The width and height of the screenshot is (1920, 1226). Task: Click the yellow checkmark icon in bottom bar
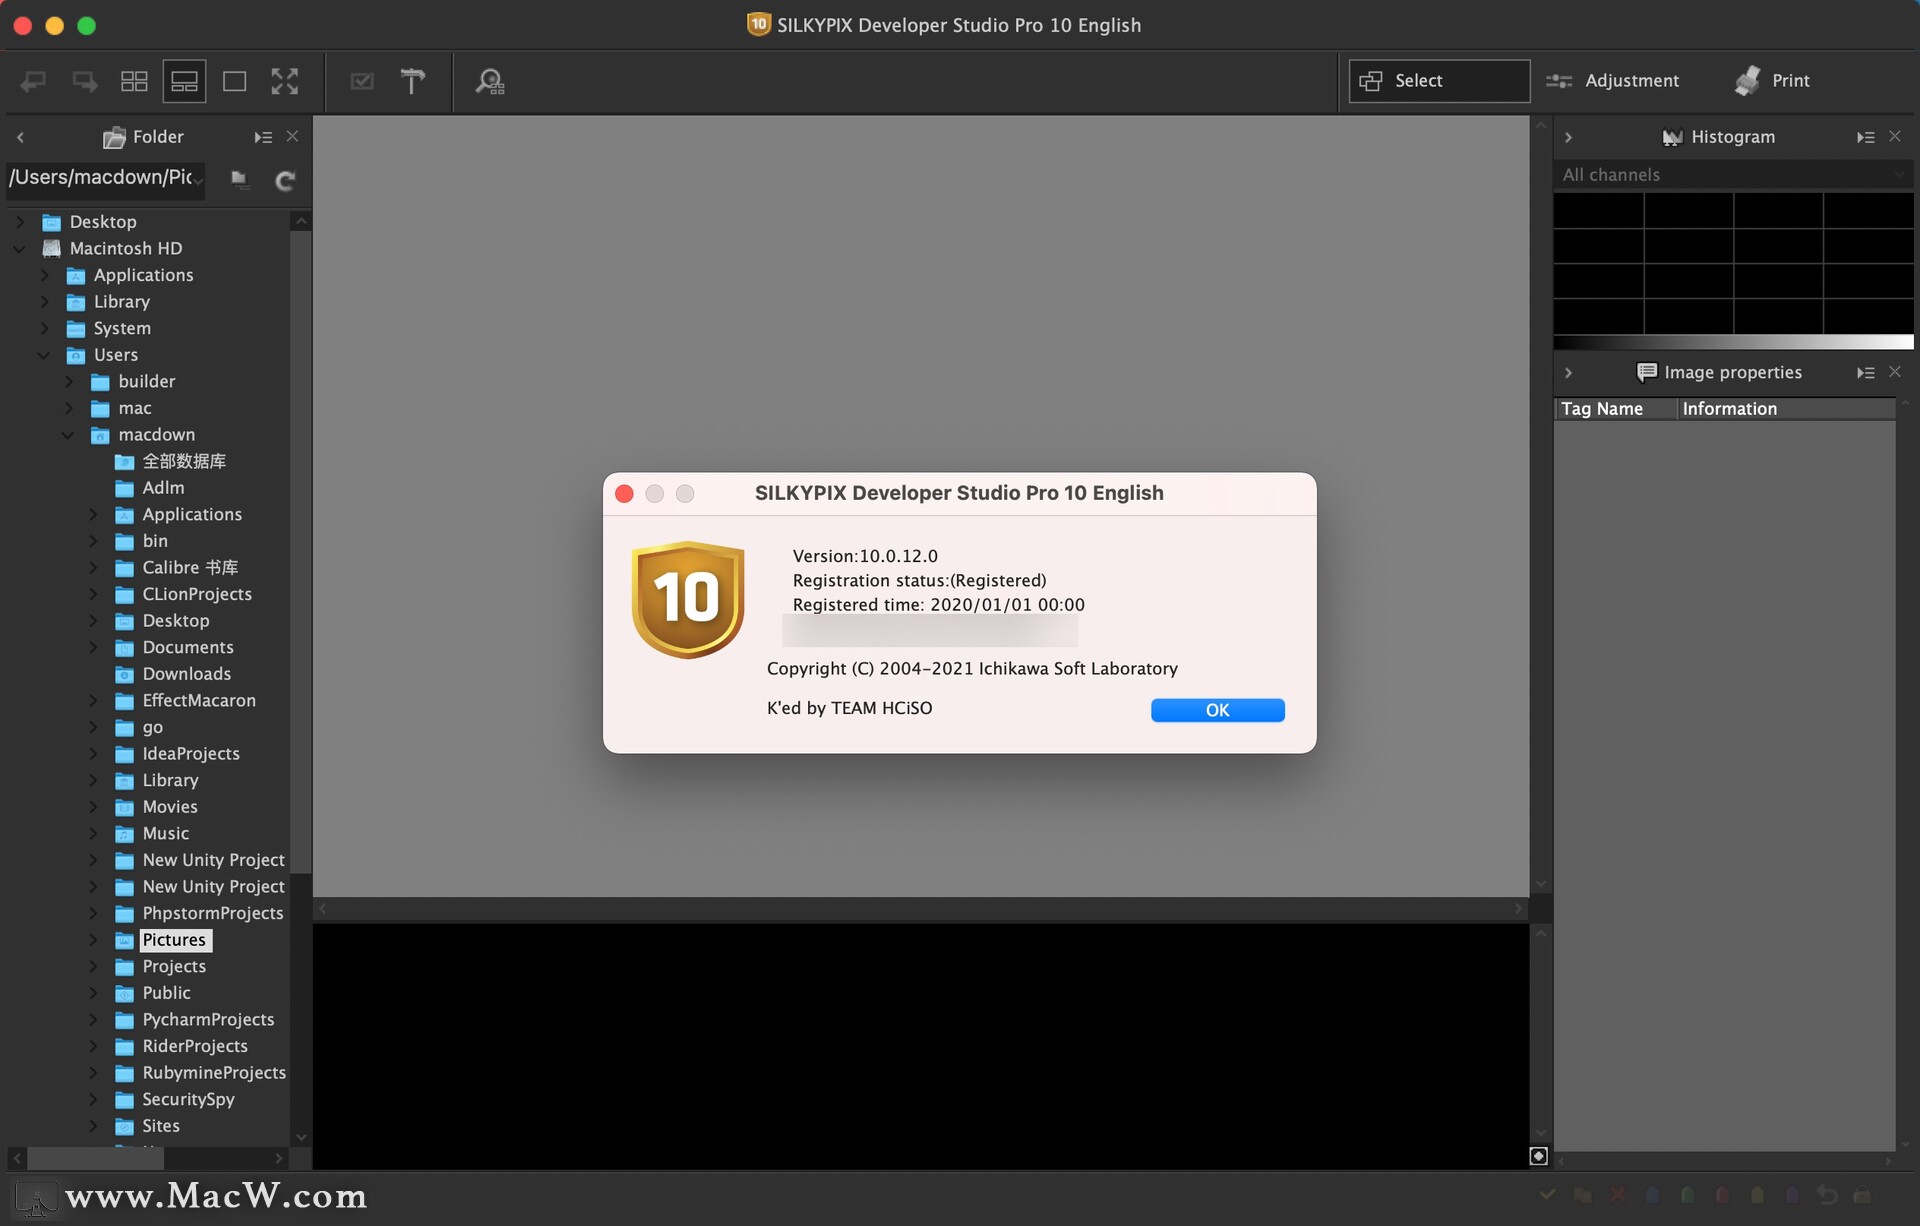coord(1547,1194)
